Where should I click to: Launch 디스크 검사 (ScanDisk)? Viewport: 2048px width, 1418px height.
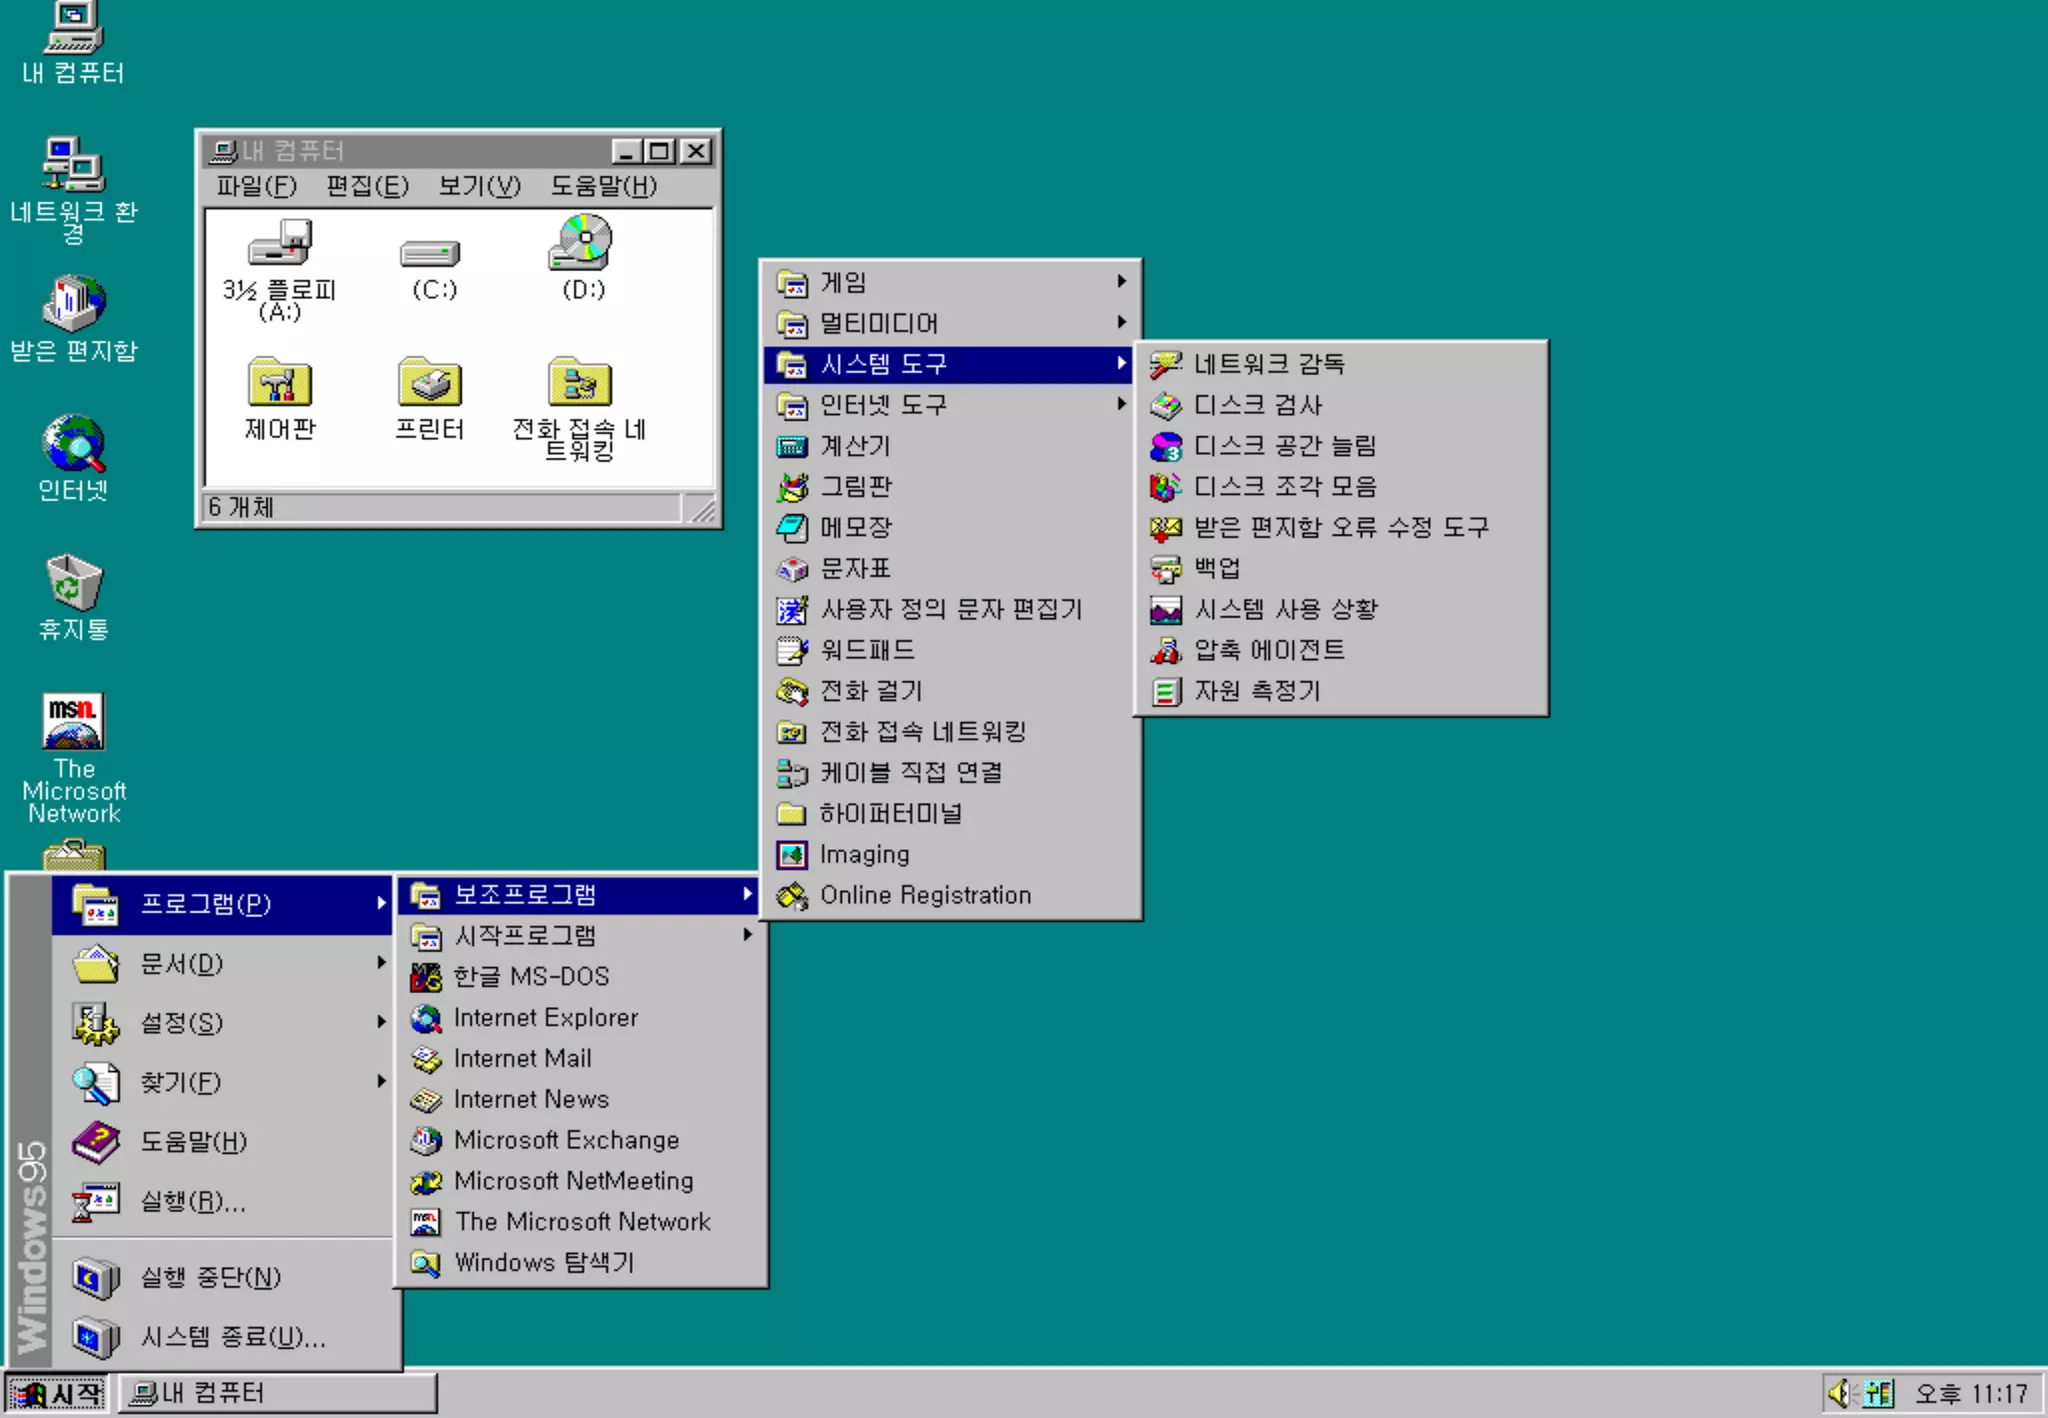pos(1341,405)
